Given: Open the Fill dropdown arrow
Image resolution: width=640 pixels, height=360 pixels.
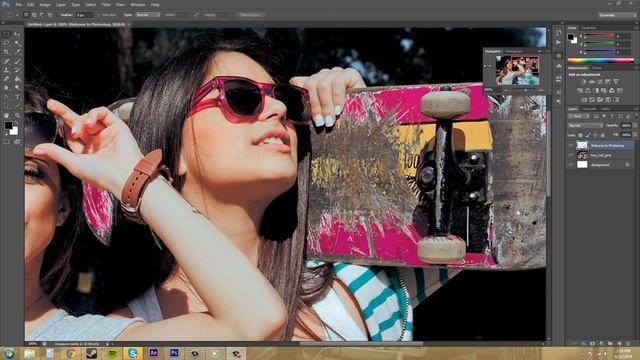Looking at the screenshot, I should [x=634, y=135].
